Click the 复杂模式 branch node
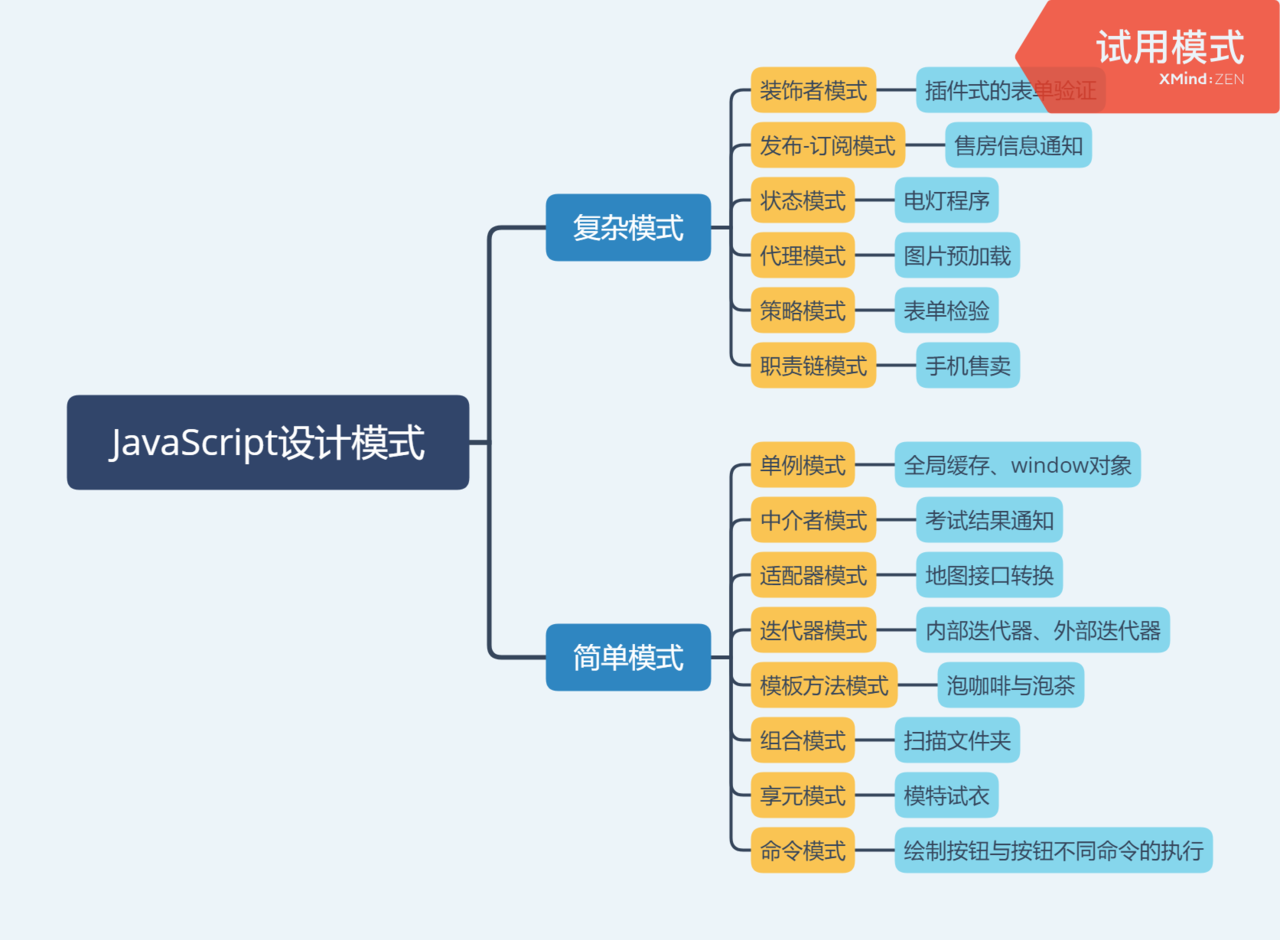This screenshot has height=940, width=1280. [x=628, y=227]
